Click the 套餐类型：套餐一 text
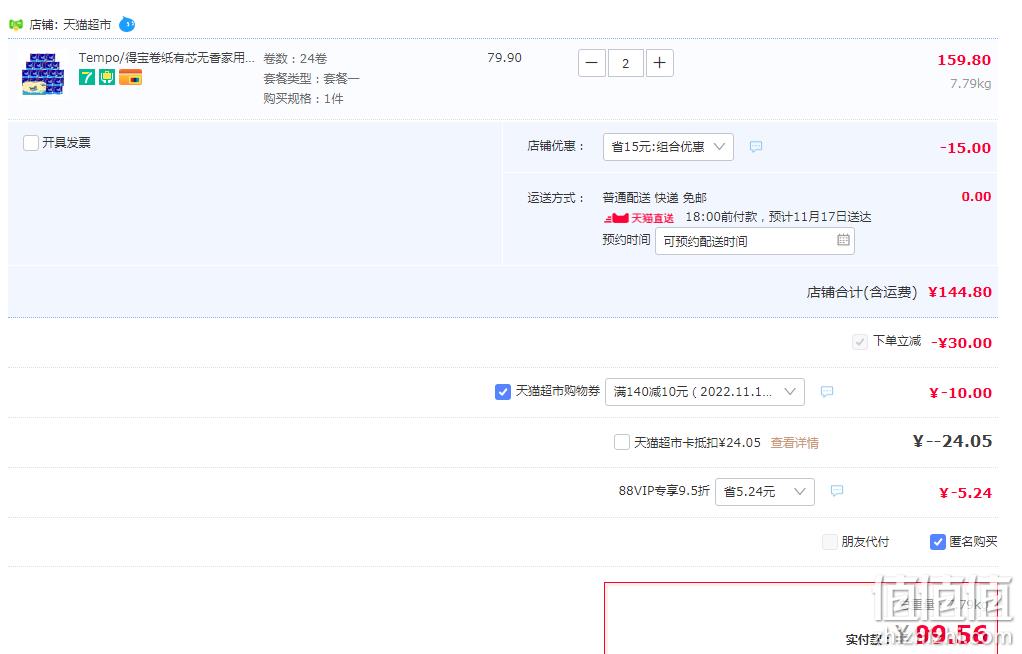This screenshot has height=654, width=1022. 312,79
